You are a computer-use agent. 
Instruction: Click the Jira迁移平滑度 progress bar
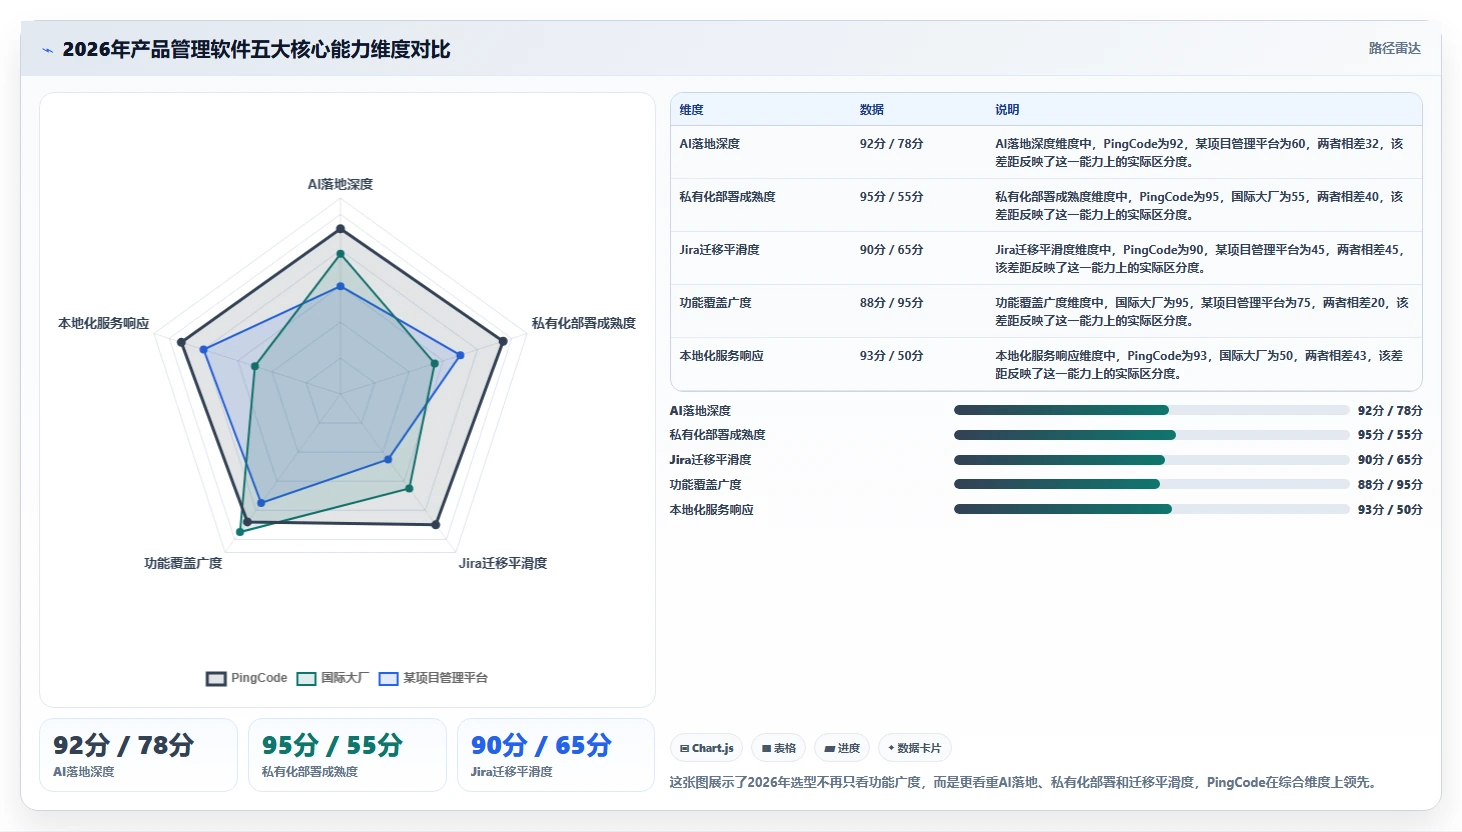click(1151, 460)
